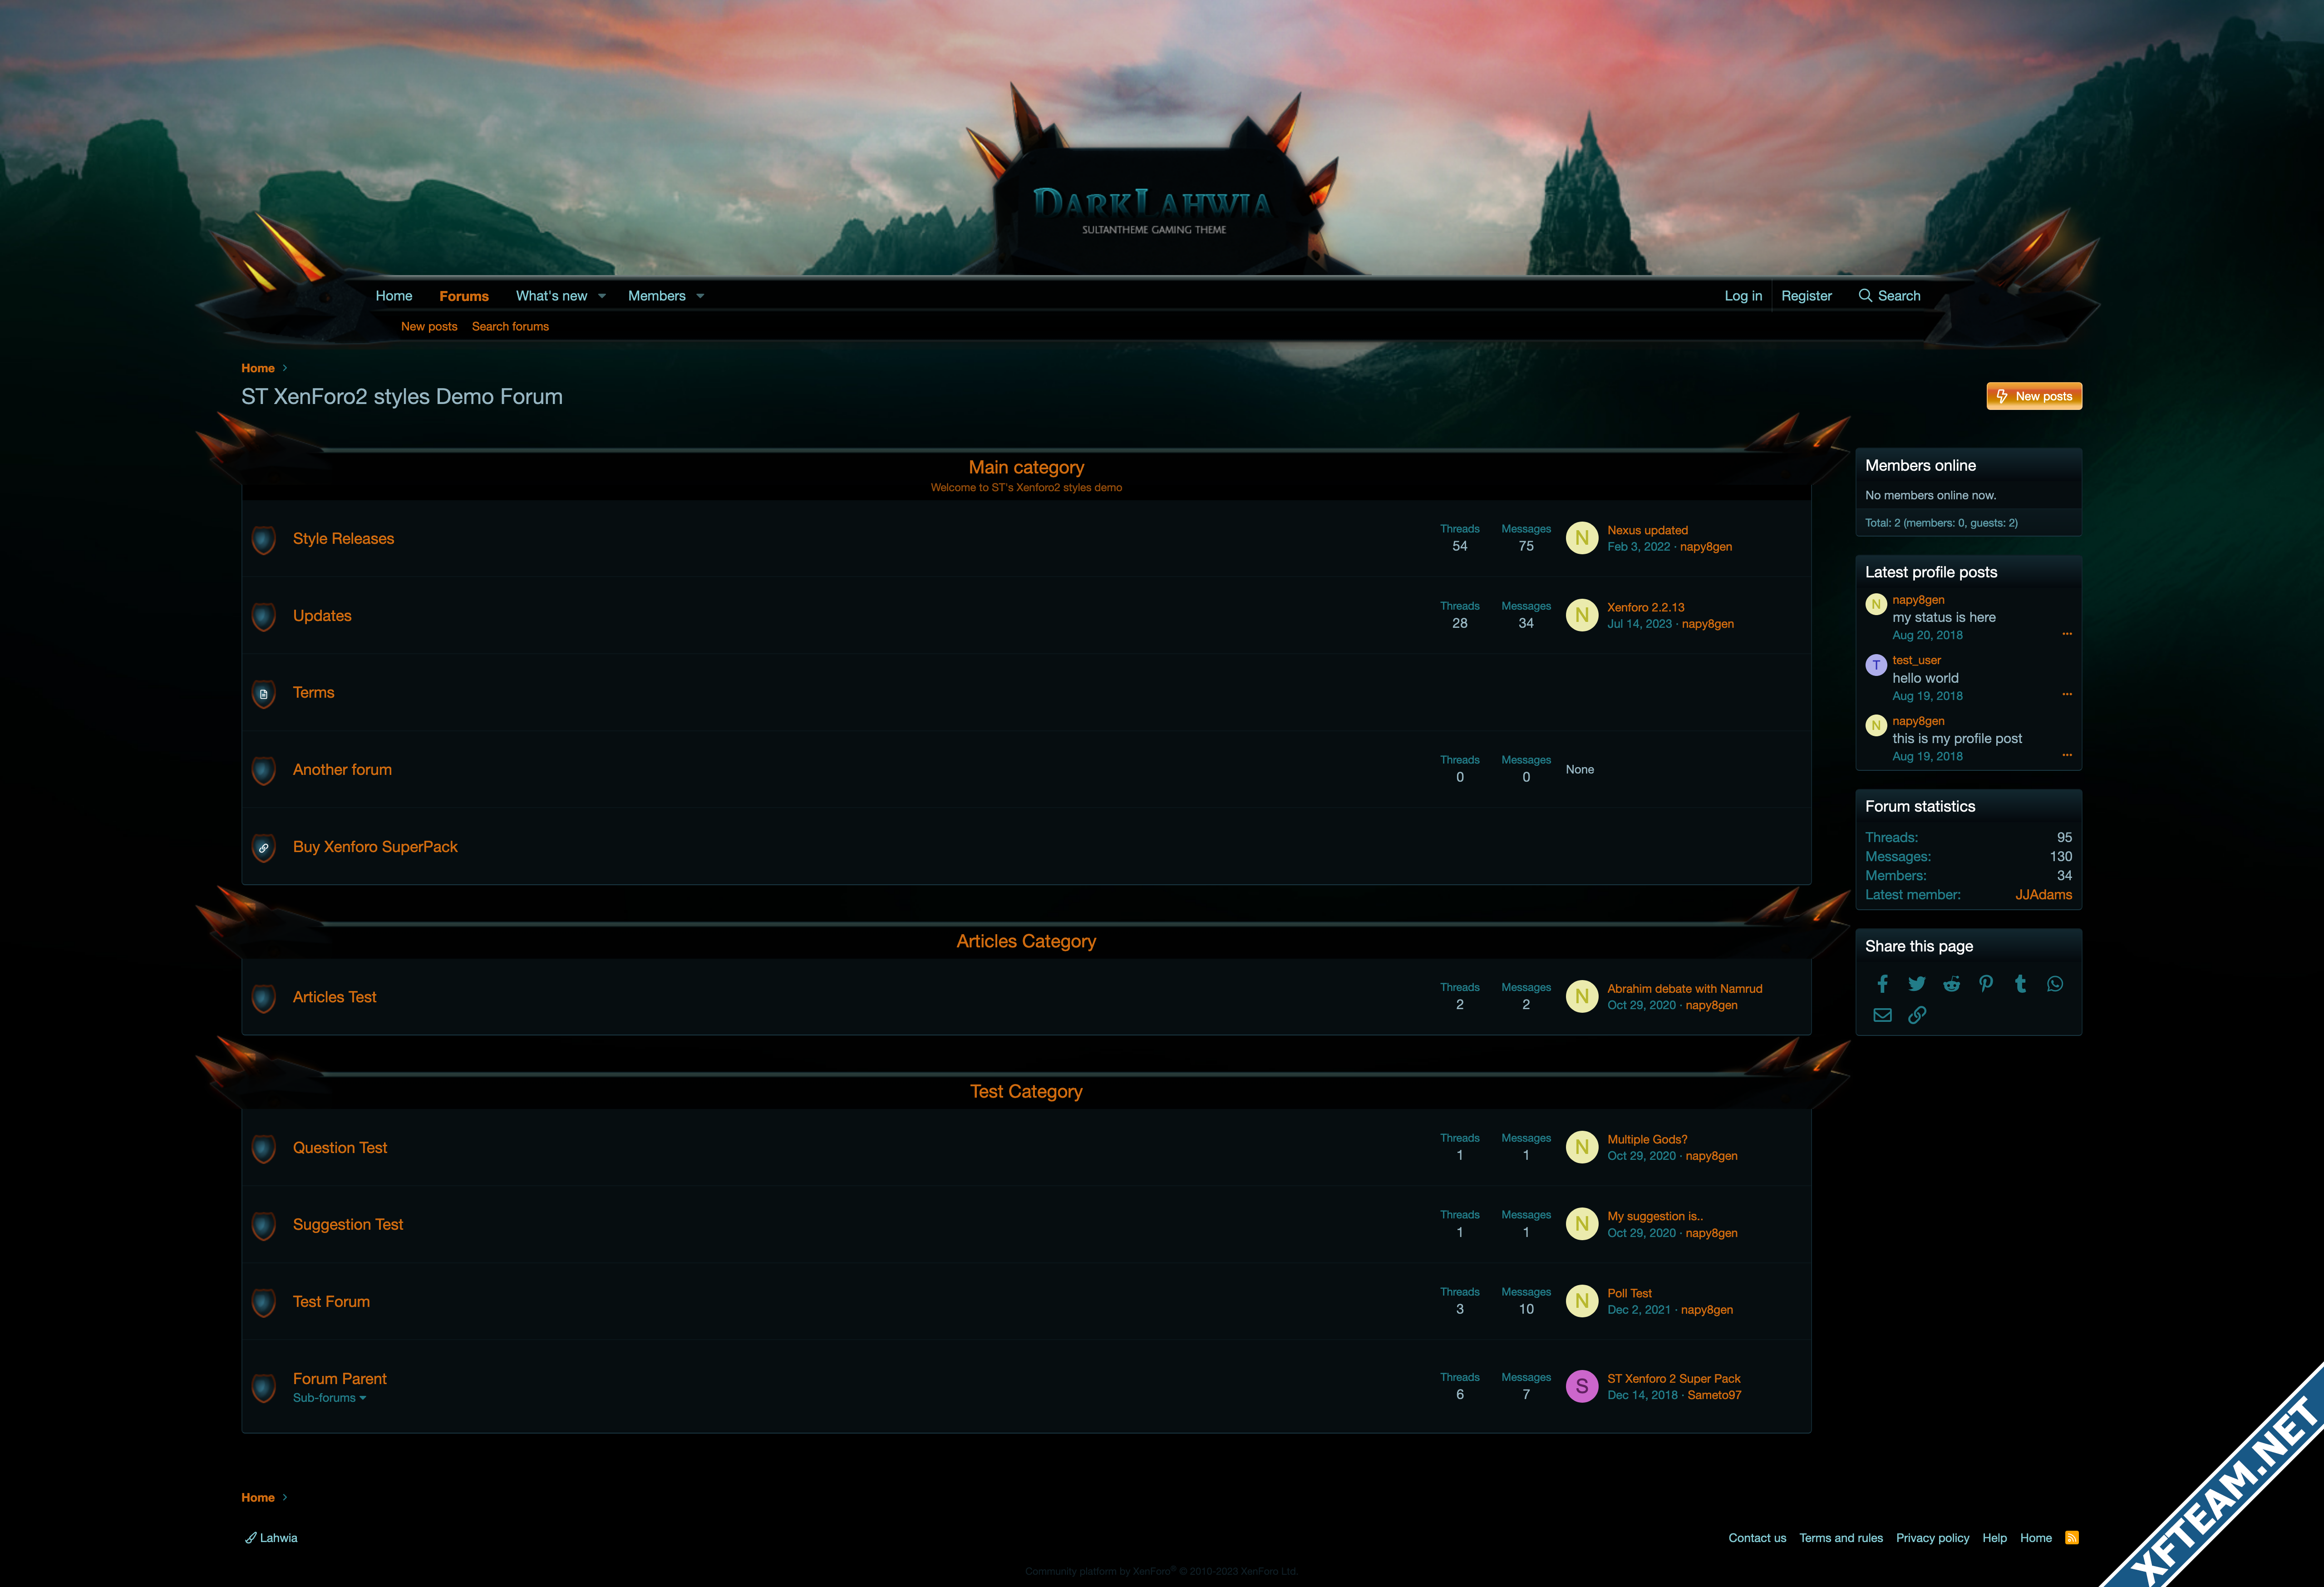The width and height of the screenshot is (2324, 1587).
Task: Open 'Poll Test' latest thread
Action: pos(1629,1294)
